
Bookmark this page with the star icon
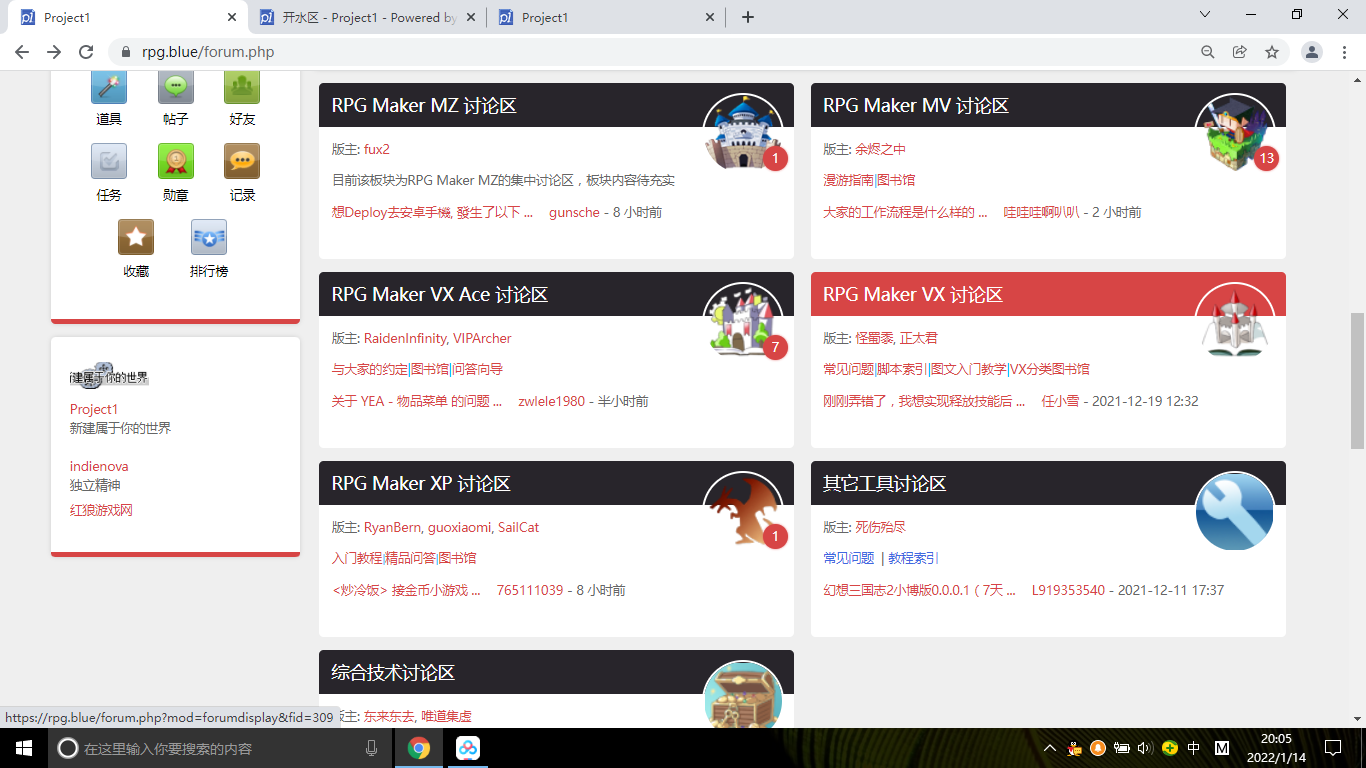[1272, 52]
